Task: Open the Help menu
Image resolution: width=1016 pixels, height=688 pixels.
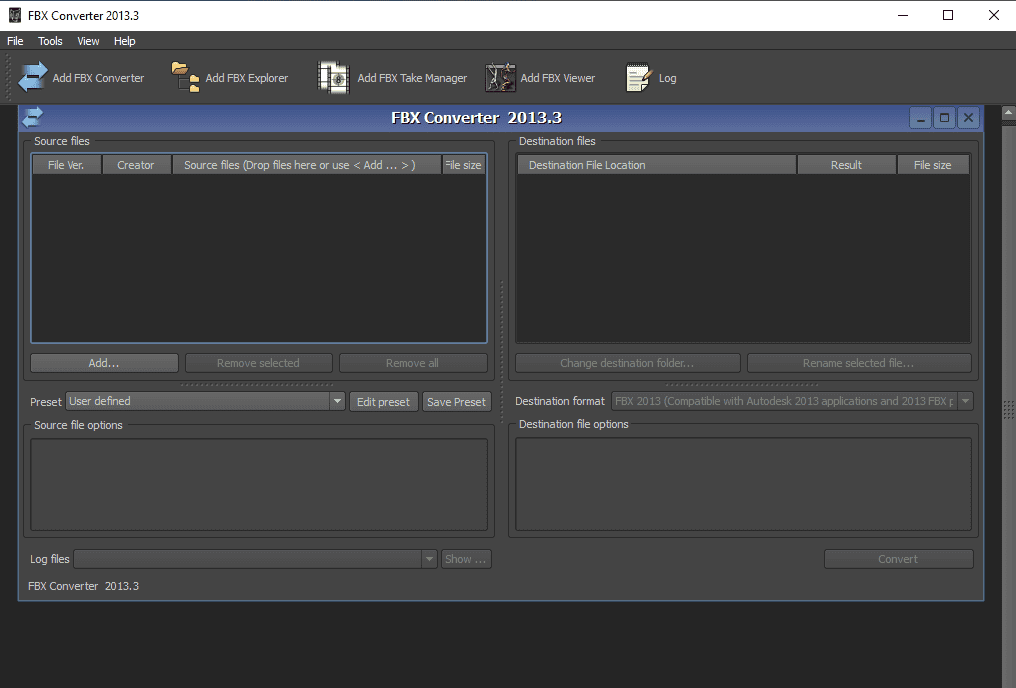Action: pyautogui.click(x=124, y=41)
